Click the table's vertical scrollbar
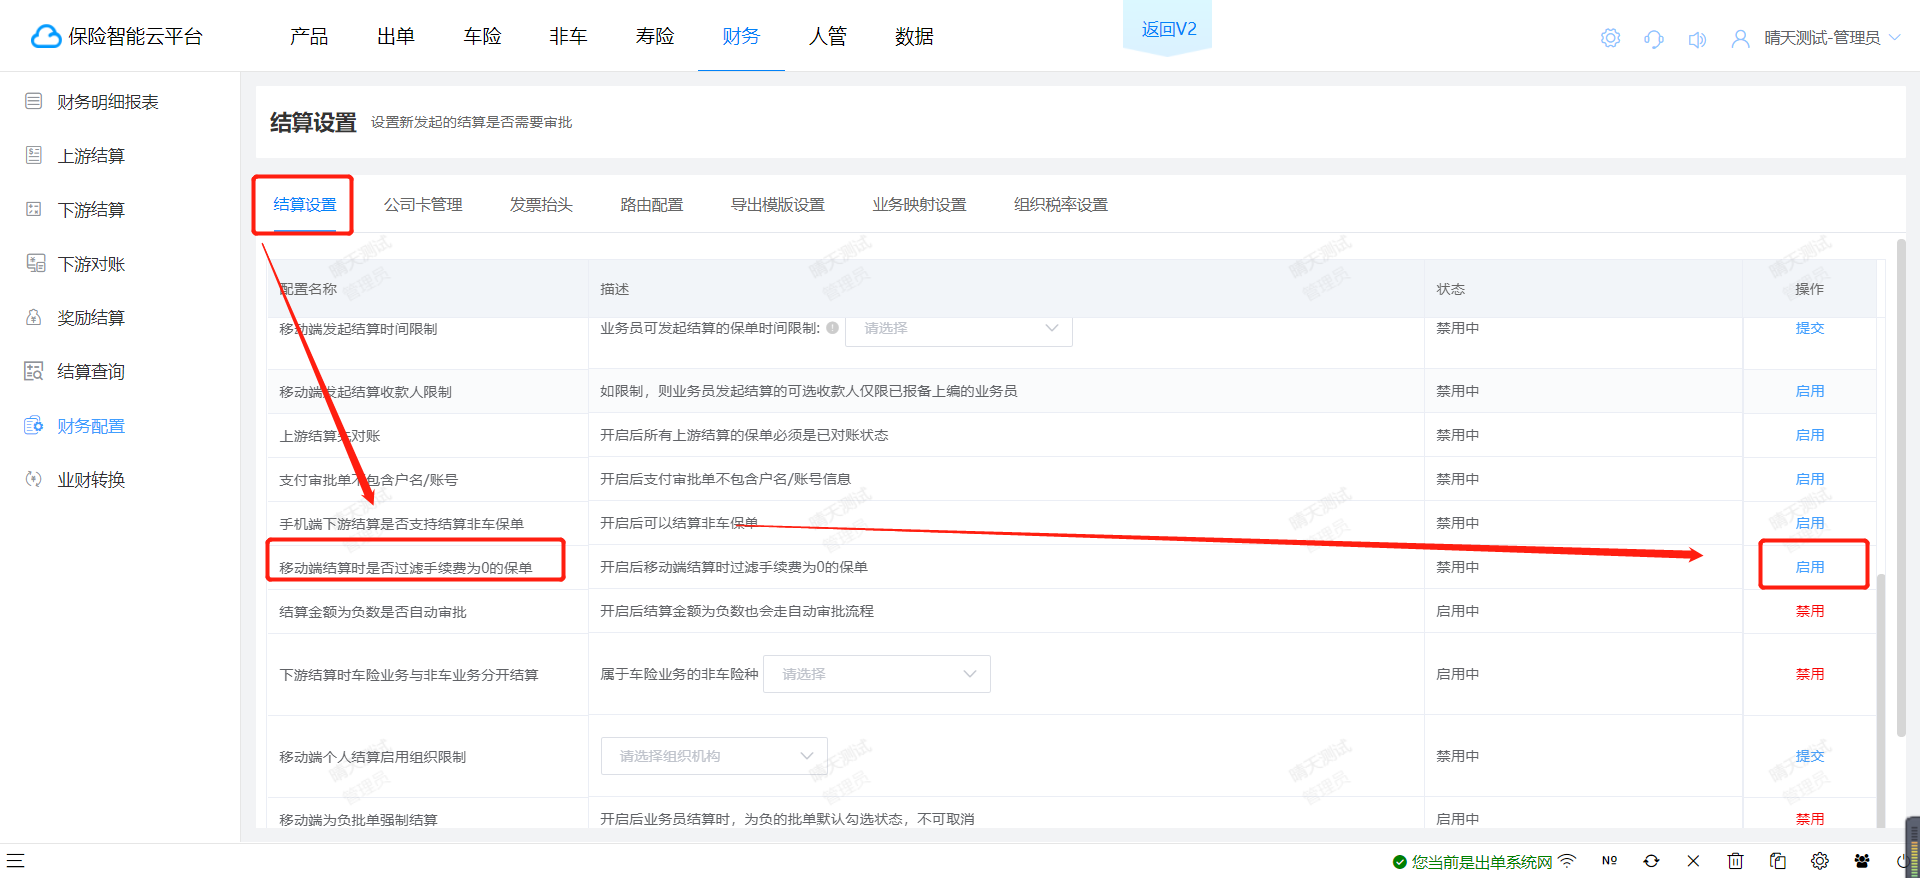This screenshot has width=1920, height=878. pos(1881,700)
